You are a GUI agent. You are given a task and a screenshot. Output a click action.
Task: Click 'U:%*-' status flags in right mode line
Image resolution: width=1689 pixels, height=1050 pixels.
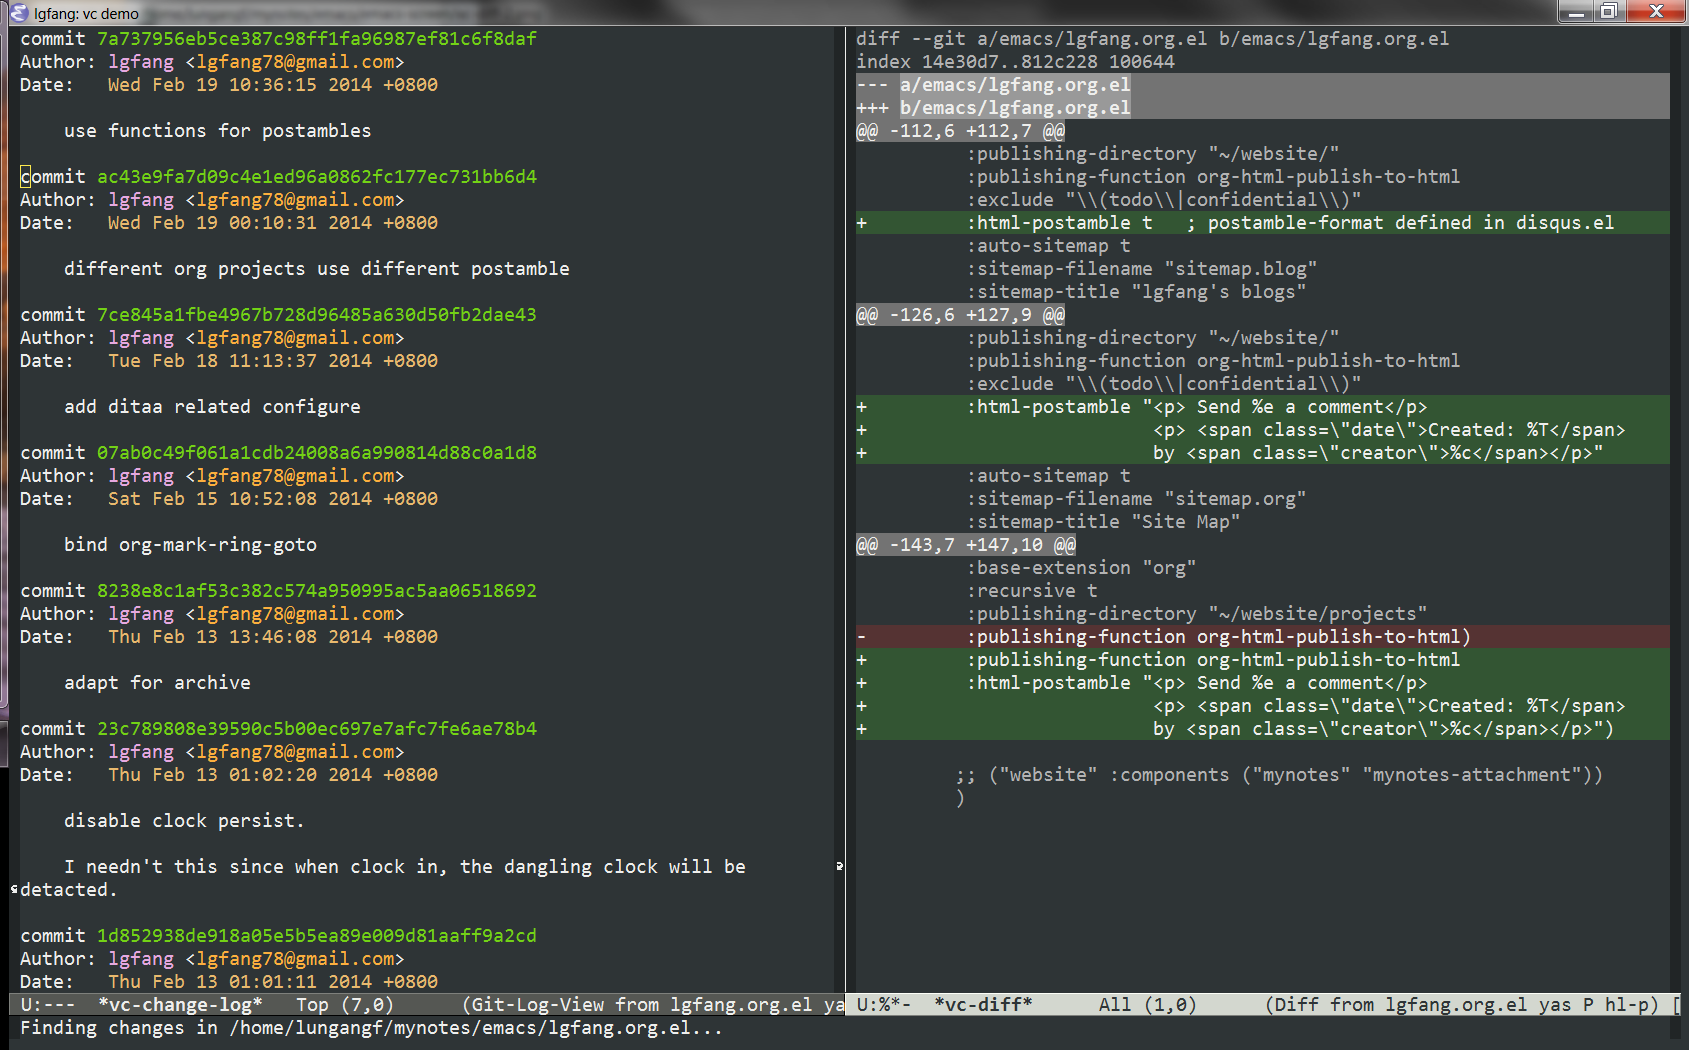pyautogui.click(x=884, y=1005)
